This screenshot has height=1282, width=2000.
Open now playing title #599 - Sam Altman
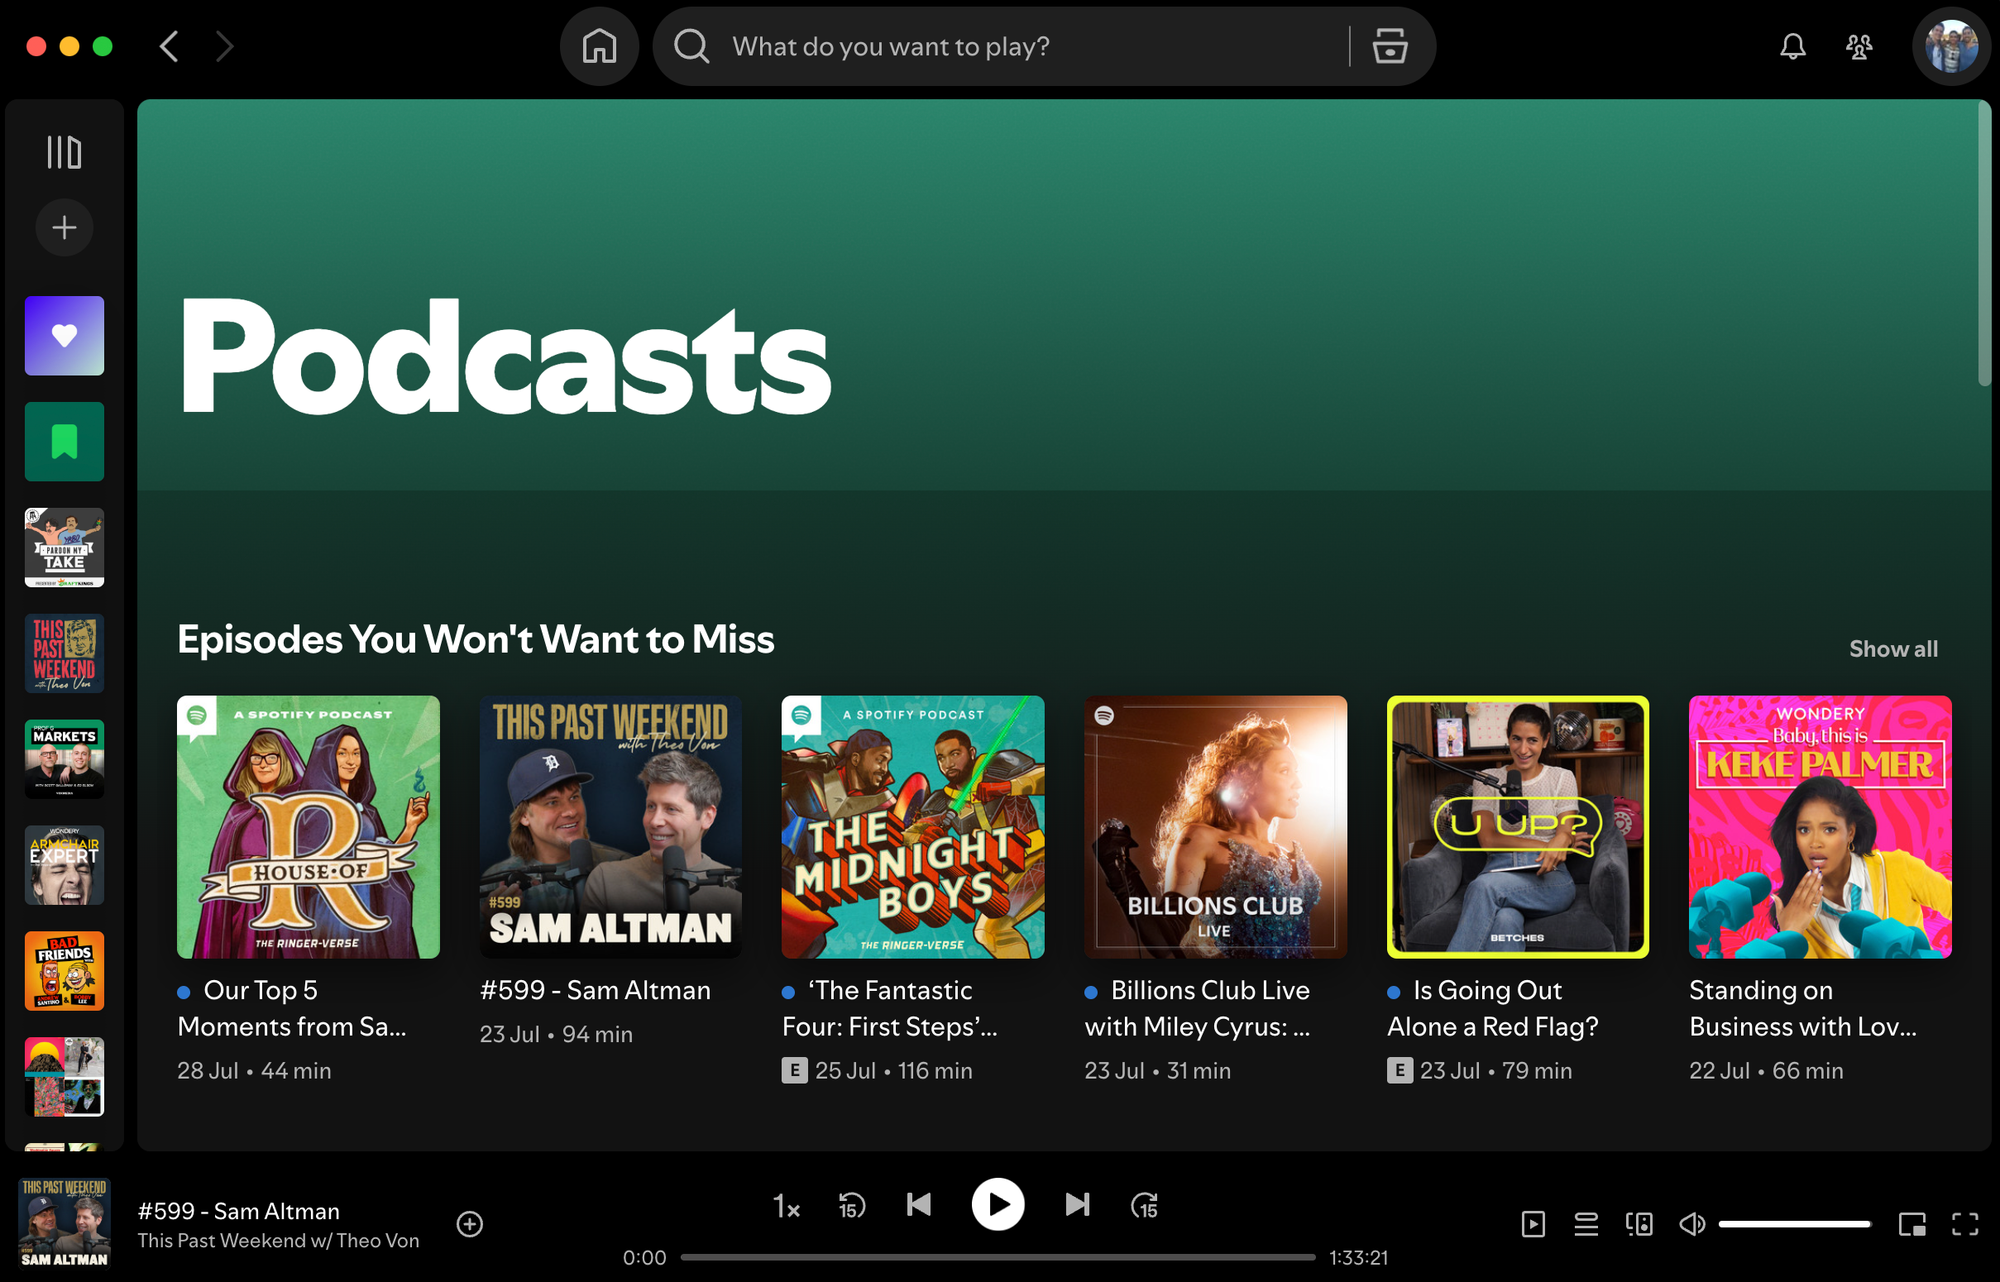point(239,1211)
